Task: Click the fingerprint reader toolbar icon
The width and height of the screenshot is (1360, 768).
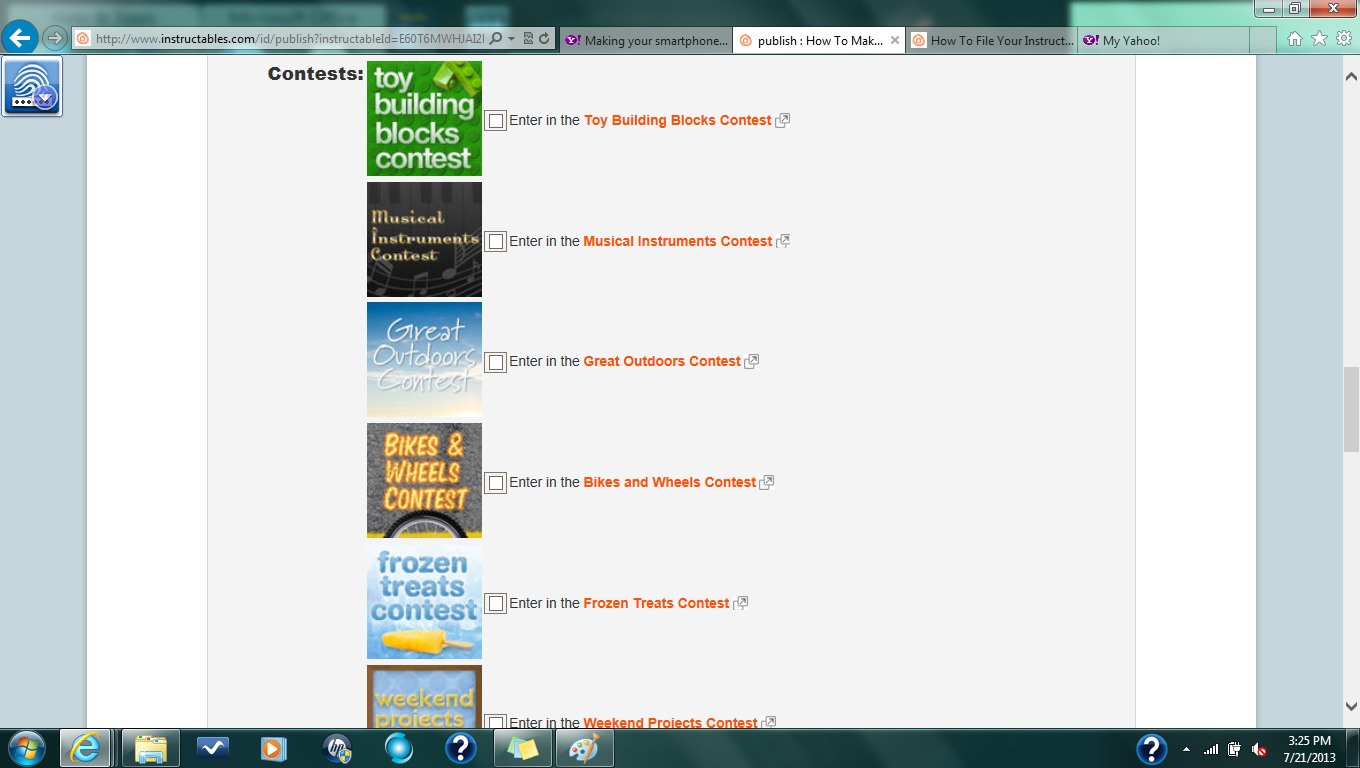Action: coord(32,86)
